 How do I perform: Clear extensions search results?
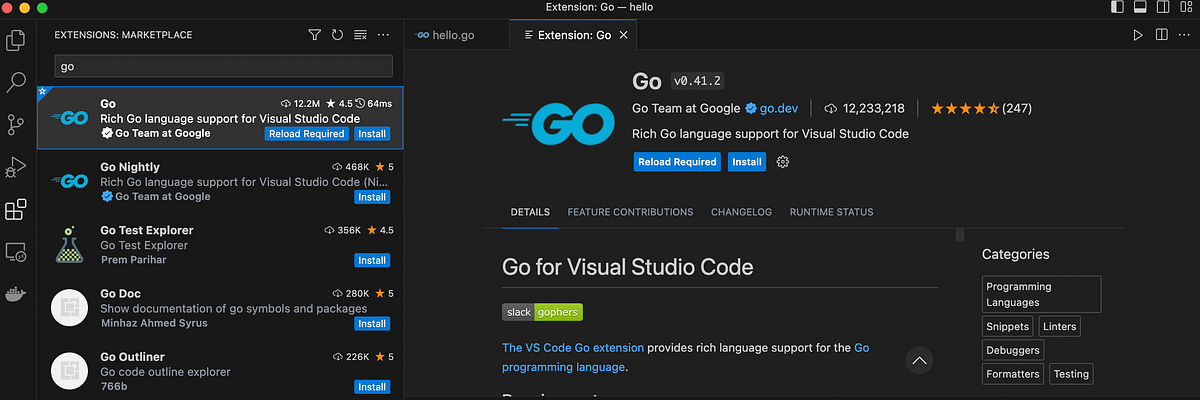point(361,35)
